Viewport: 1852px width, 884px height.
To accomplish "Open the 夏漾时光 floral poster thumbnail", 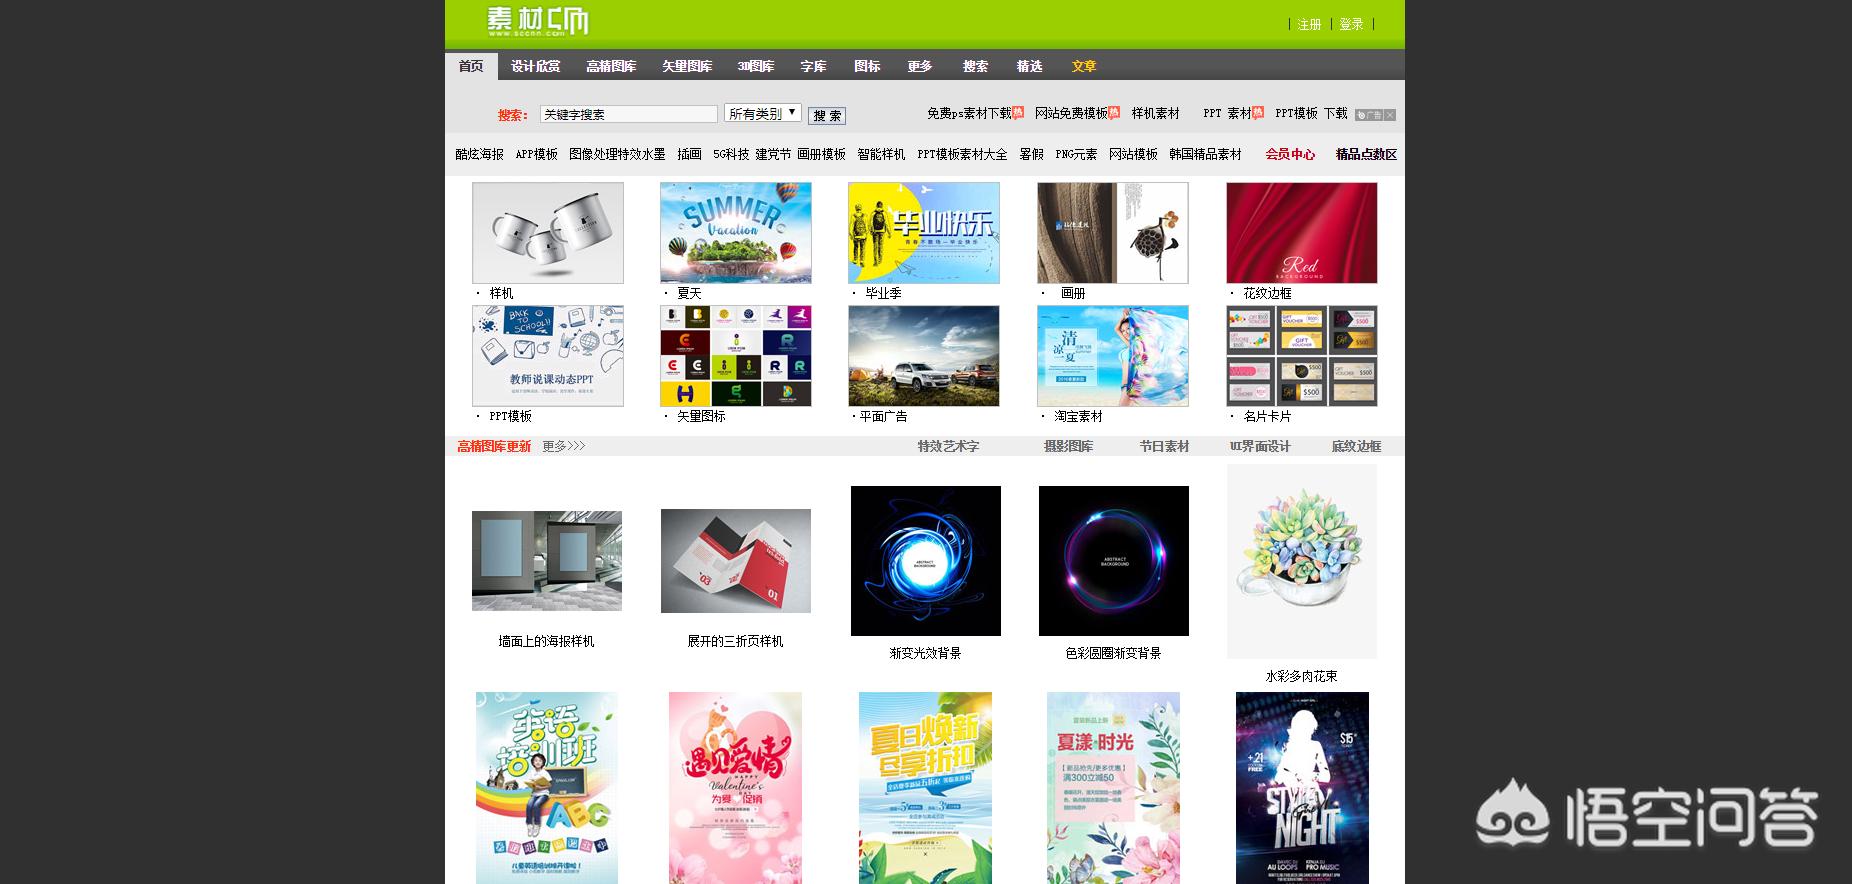I will (x=1114, y=788).
